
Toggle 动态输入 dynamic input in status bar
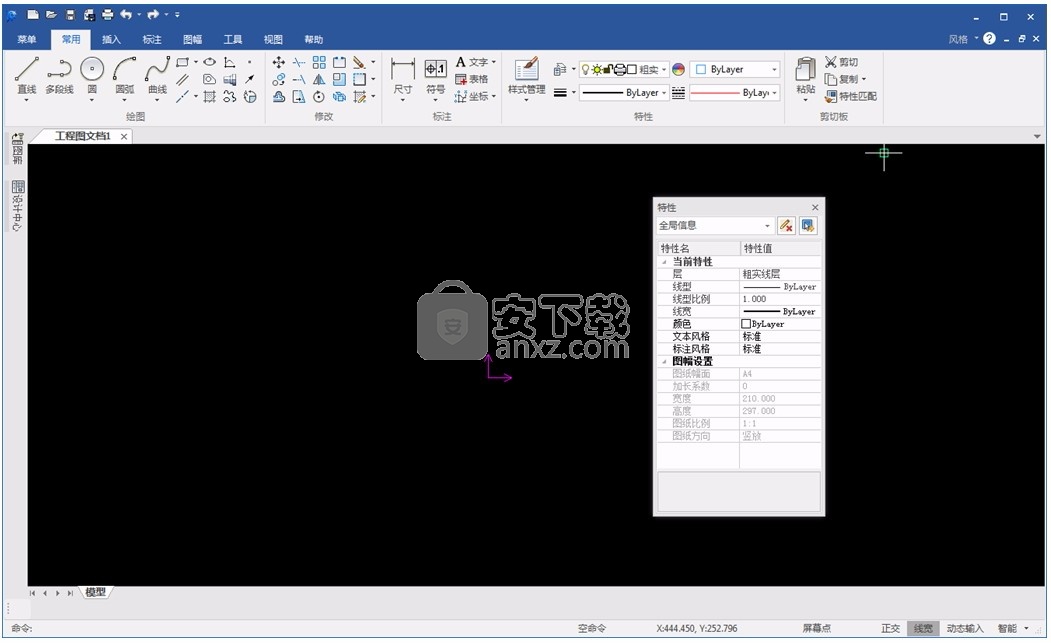click(x=965, y=629)
